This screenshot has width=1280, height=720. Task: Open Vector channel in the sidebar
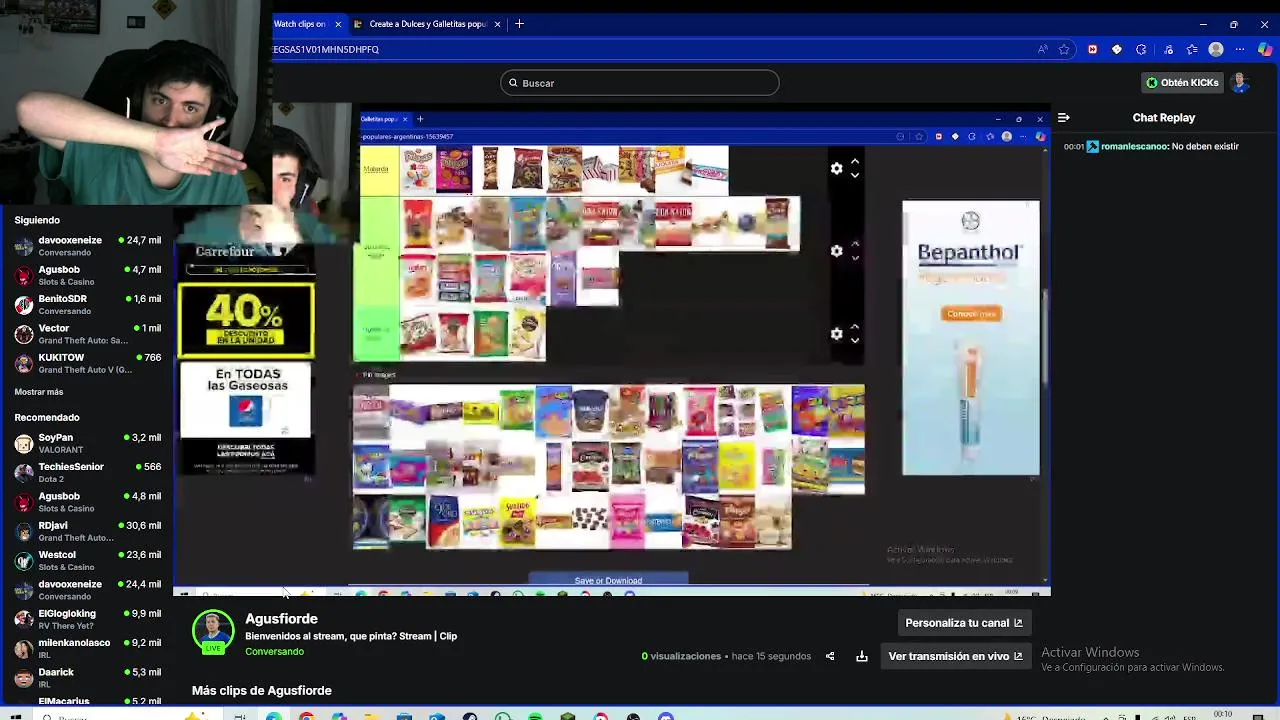(x=88, y=334)
